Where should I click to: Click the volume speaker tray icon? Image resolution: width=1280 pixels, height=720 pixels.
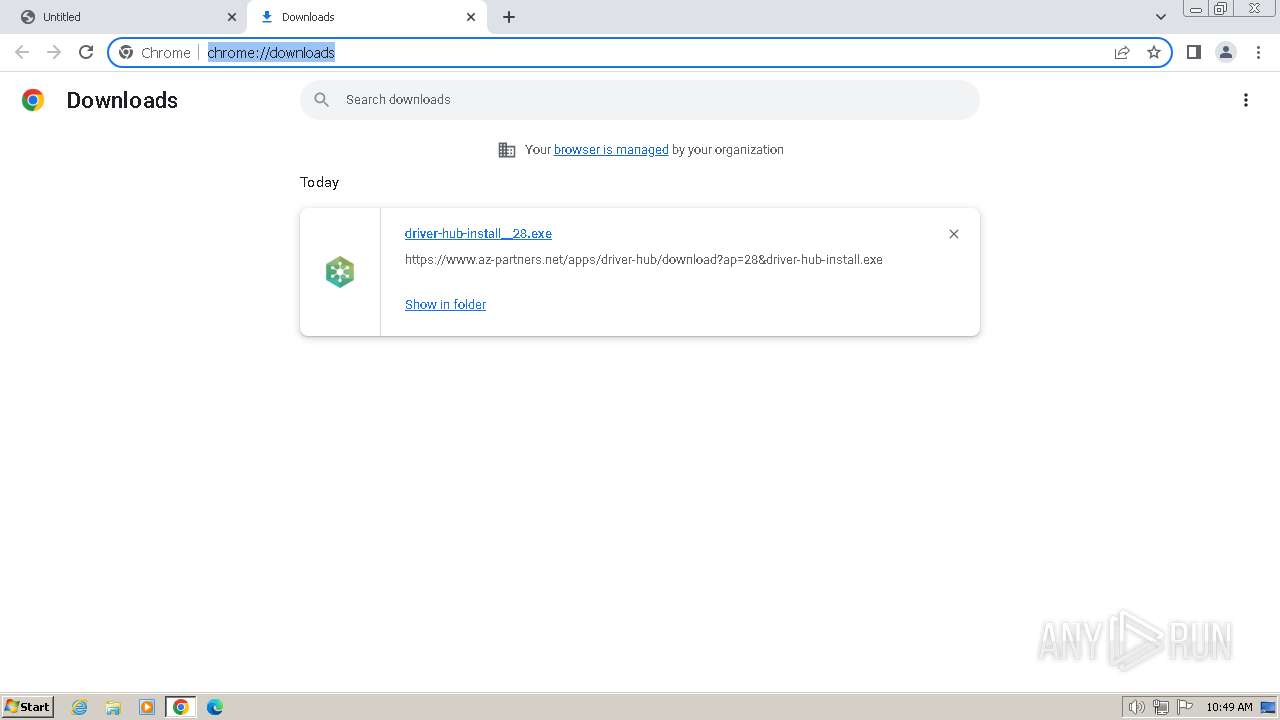point(1136,707)
